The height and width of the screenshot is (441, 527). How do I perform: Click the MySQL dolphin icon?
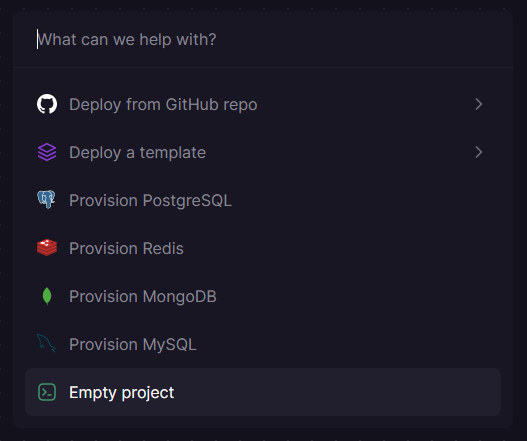46,343
